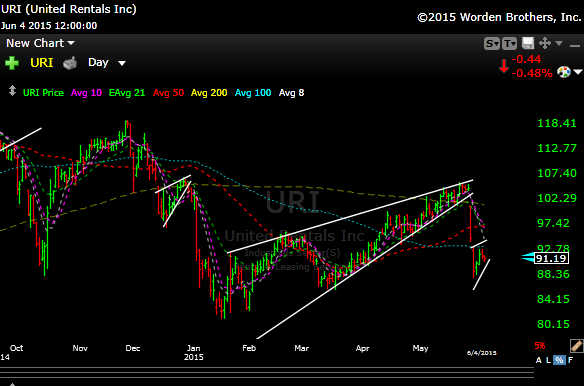Click the Dec label on time axis
Viewport: 584px width, 386px height.
(x=133, y=348)
